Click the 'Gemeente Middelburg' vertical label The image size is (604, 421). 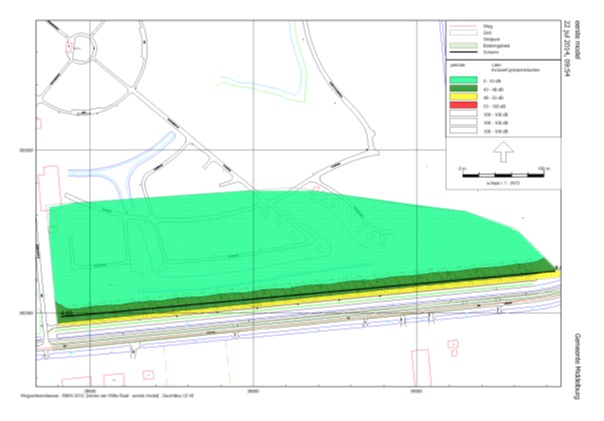(x=577, y=366)
